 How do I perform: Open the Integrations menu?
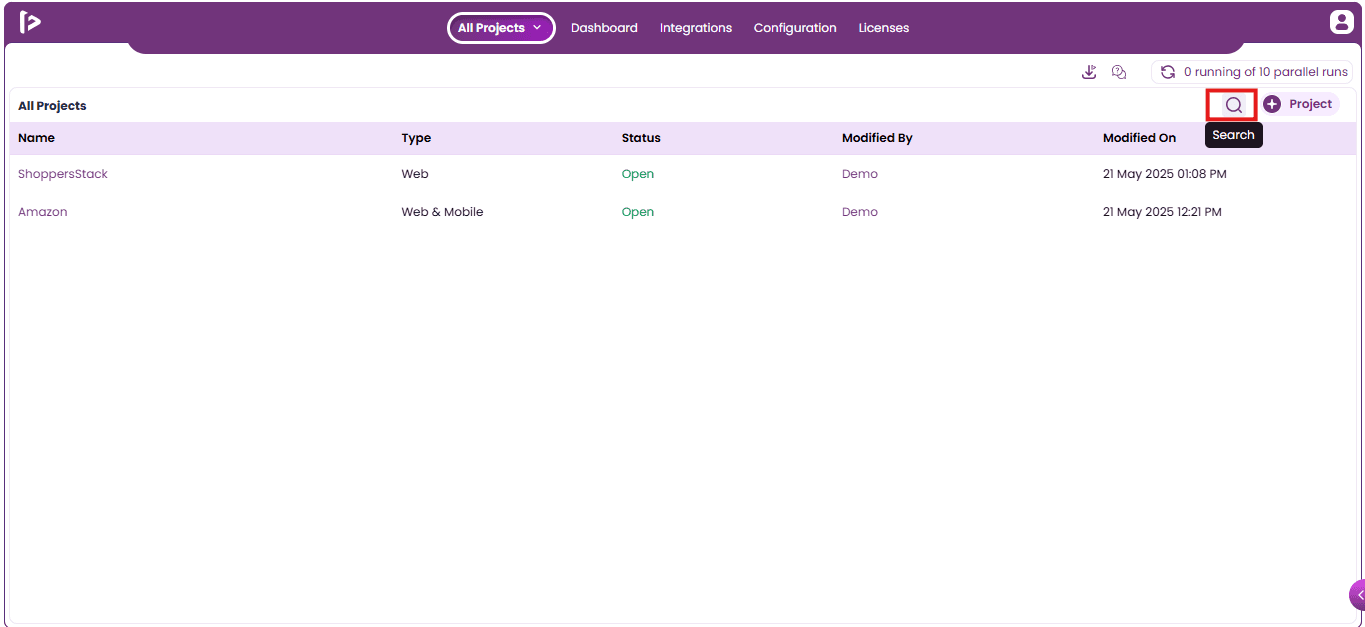696,28
